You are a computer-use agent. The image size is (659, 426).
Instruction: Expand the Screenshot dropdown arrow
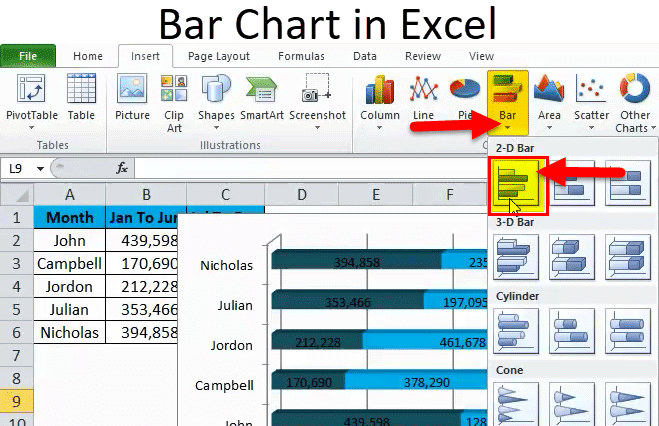point(317,128)
